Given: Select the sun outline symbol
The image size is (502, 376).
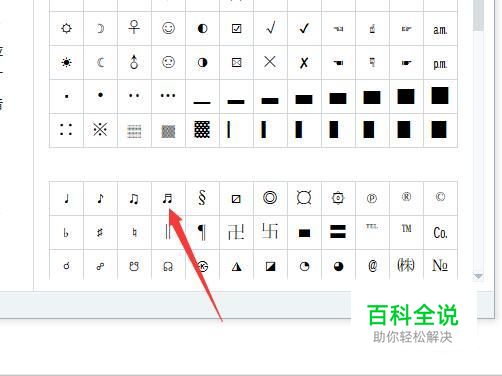Looking at the screenshot, I should pos(66,28).
